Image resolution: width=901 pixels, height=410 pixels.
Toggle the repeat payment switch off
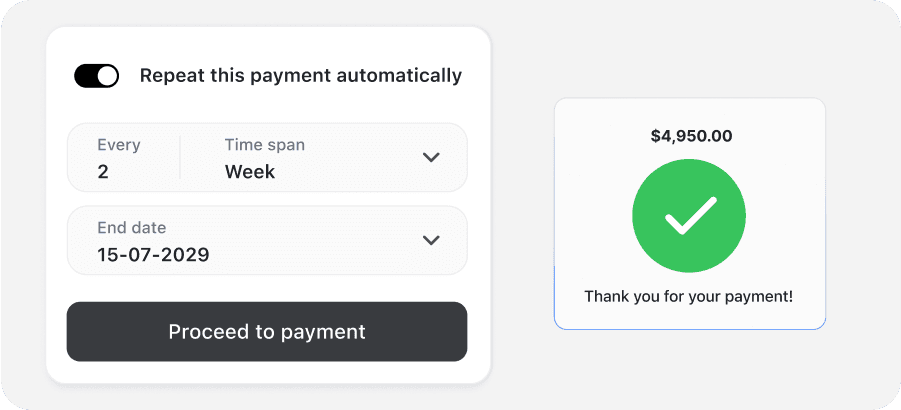(96, 76)
